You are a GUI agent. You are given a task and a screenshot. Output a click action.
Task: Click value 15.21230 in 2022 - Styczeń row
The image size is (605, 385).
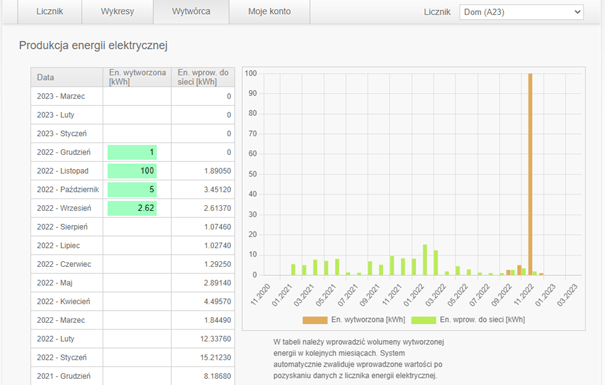click(216, 357)
